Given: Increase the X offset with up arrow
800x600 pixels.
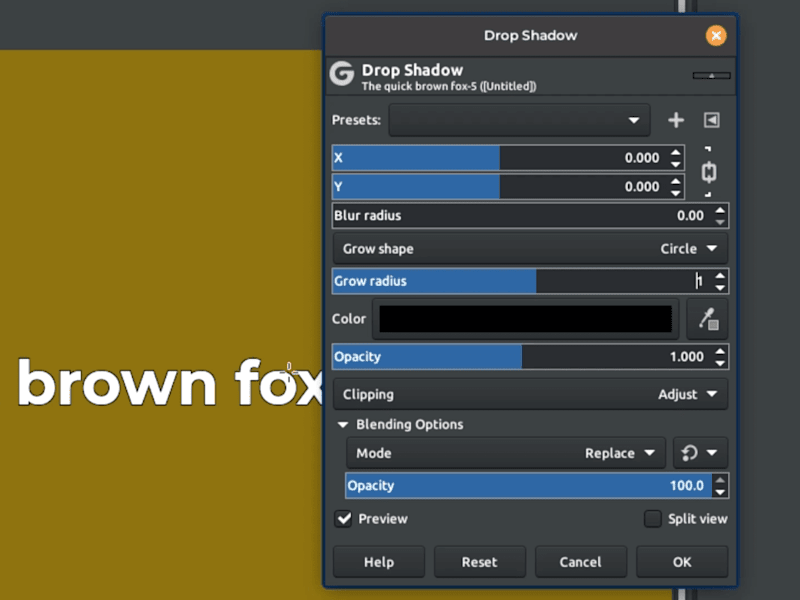Looking at the screenshot, I should point(676,153).
